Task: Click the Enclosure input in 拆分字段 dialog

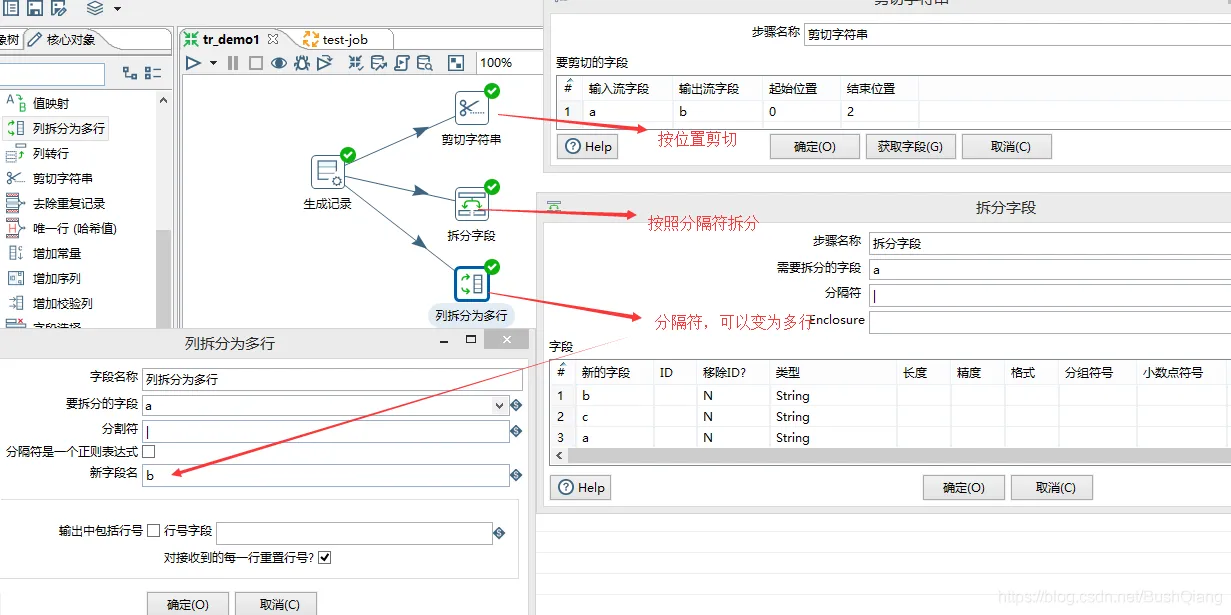Action: (x=1049, y=321)
